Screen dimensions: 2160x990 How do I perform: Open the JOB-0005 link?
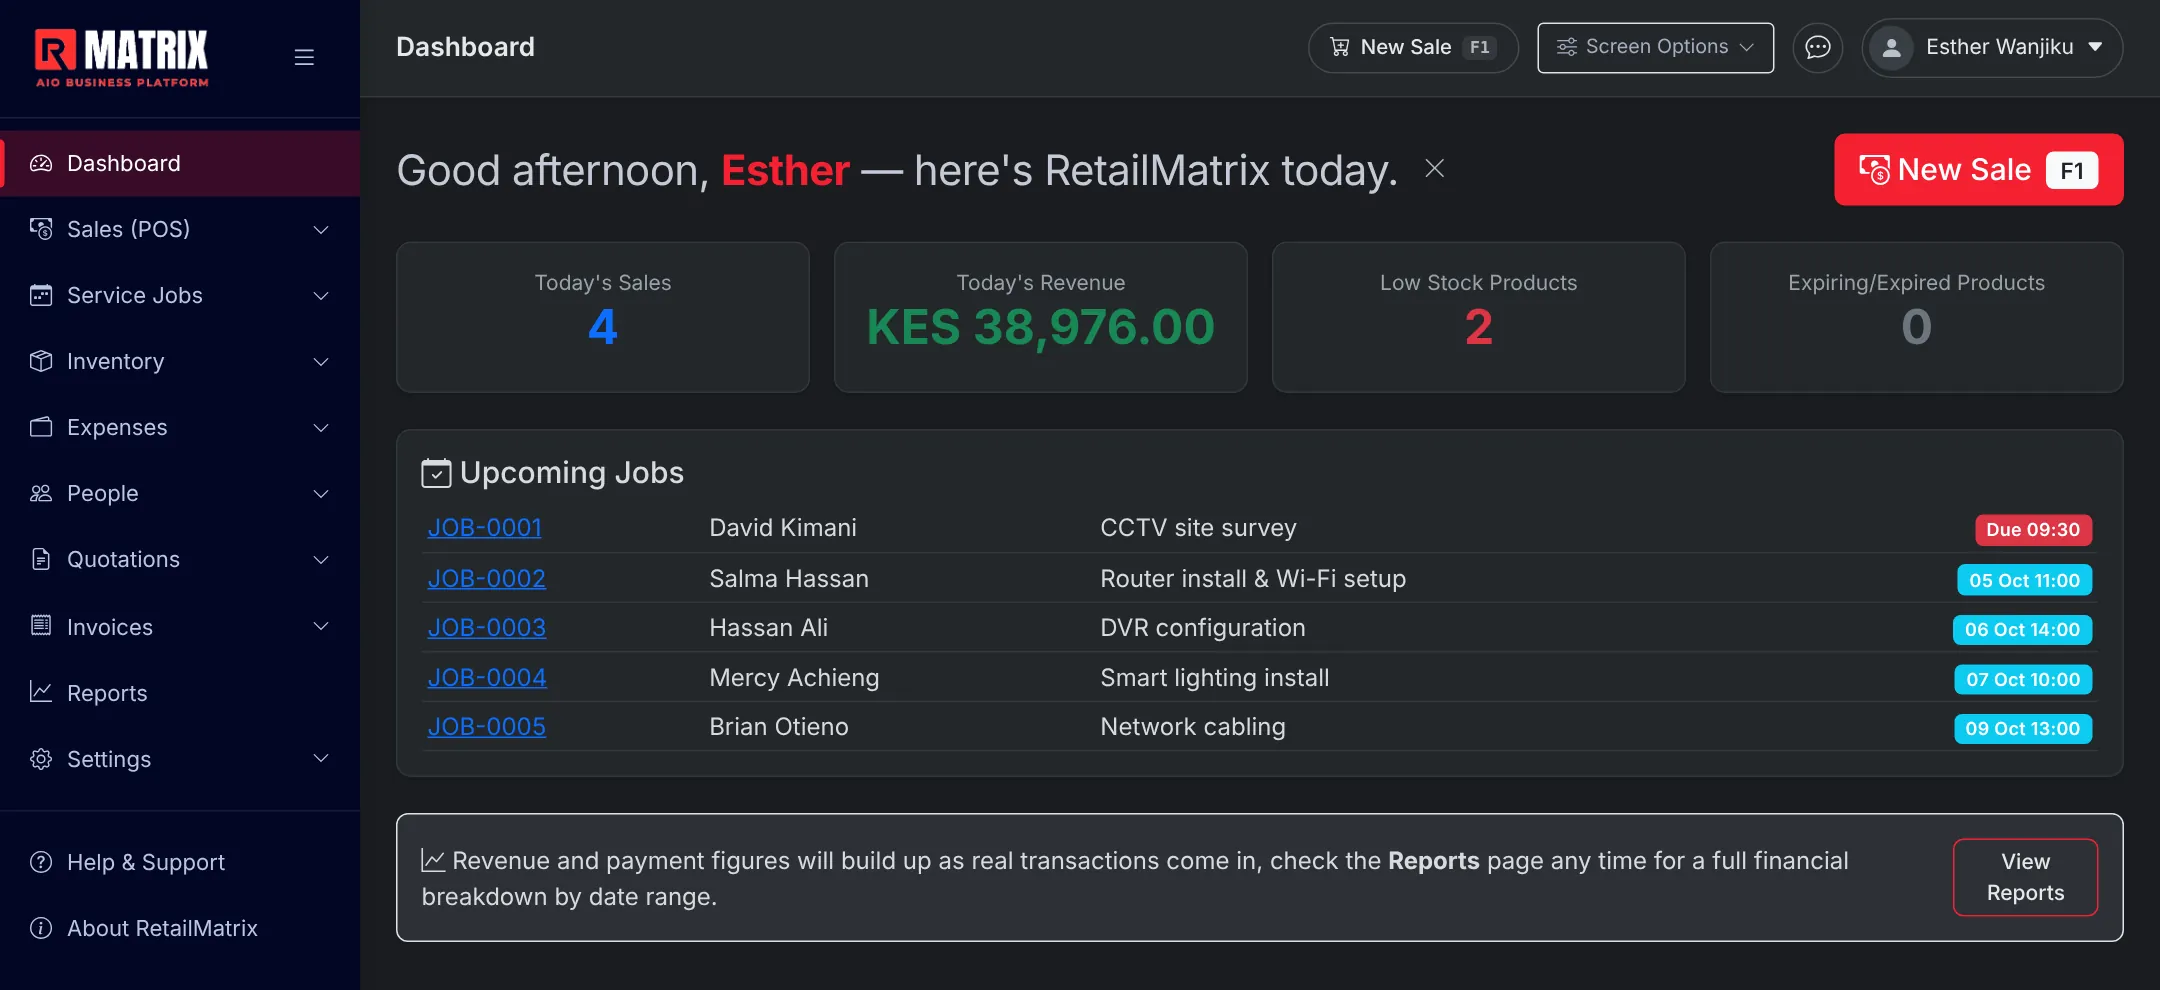point(487,727)
